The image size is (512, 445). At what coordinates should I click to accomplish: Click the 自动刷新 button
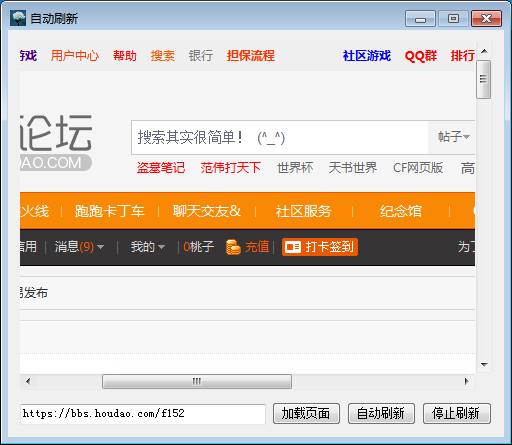(x=381, y=414)
